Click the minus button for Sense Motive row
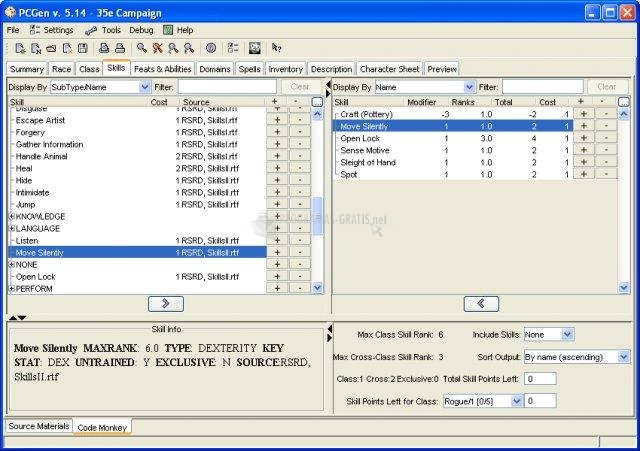Image resolution: width=640 pixels, height=451 pixels. 606,150
